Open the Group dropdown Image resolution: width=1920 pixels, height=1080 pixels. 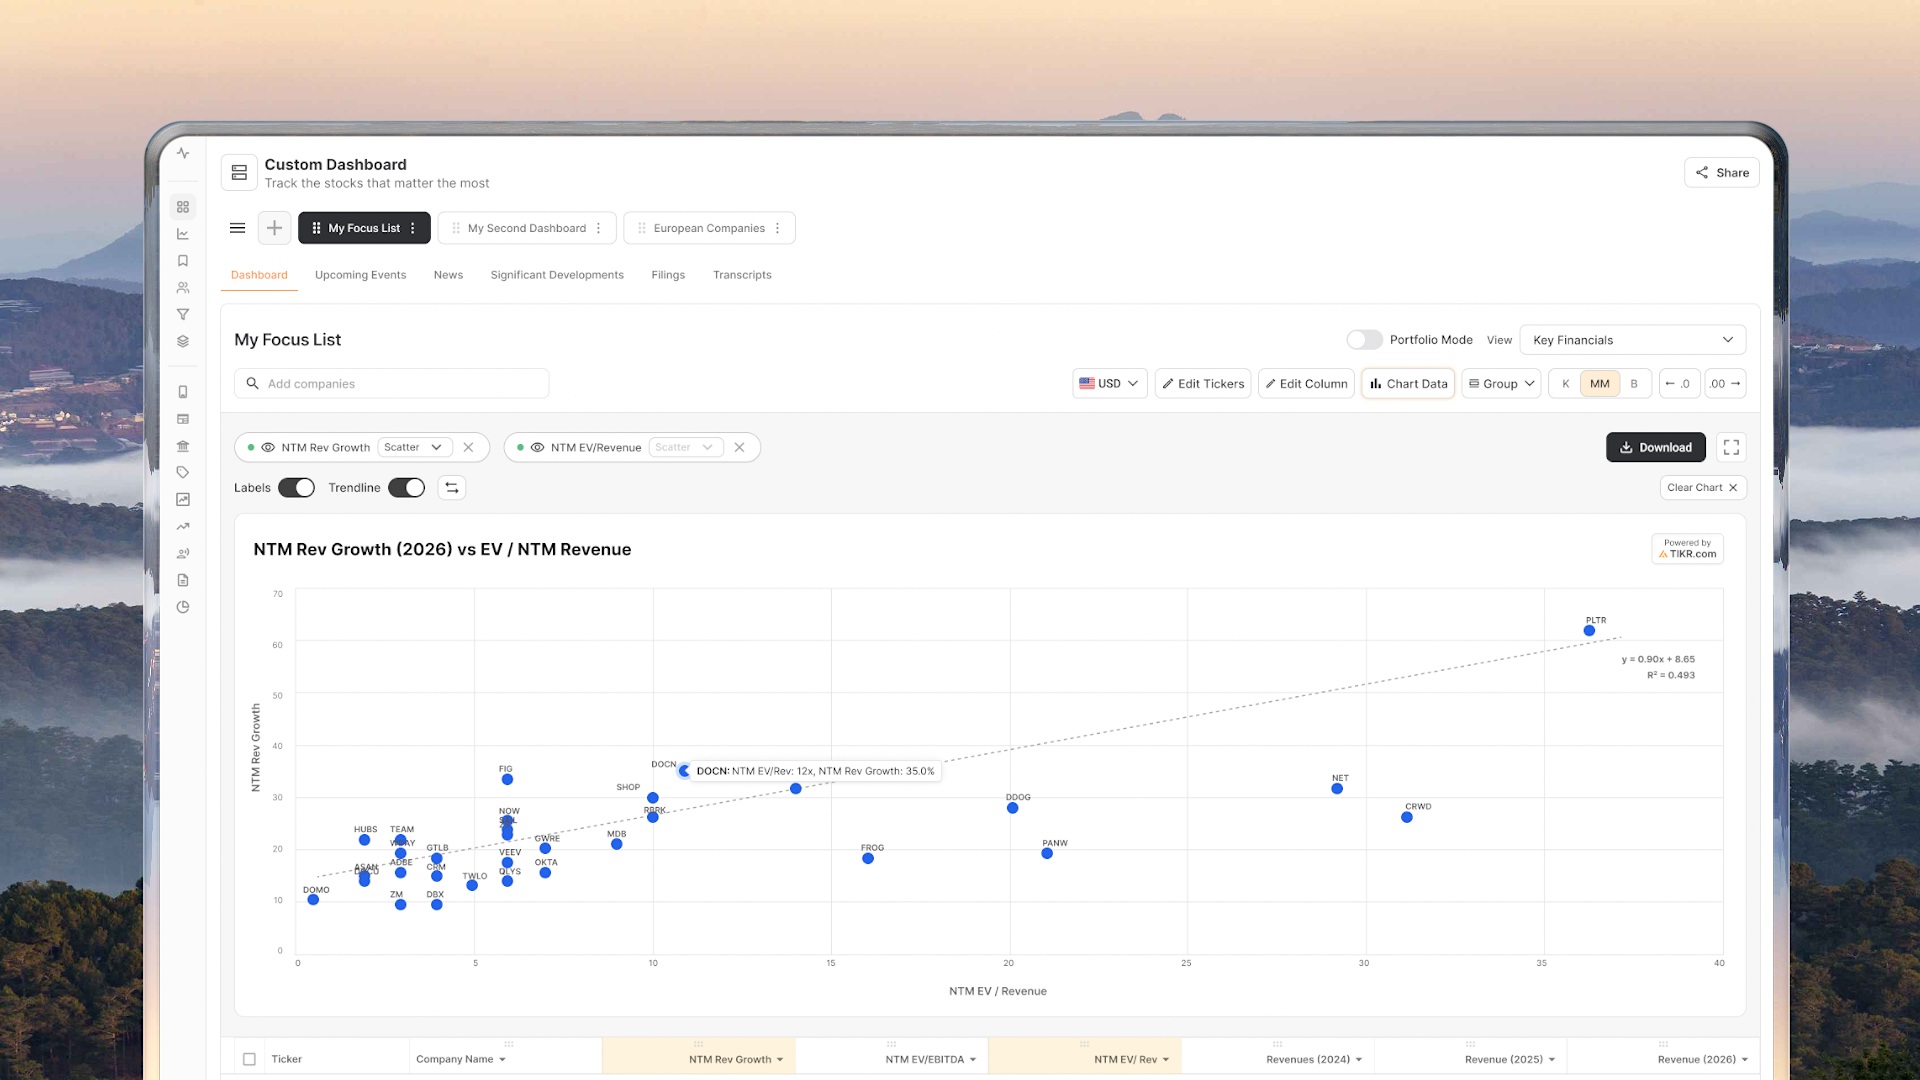point(1501,384)
